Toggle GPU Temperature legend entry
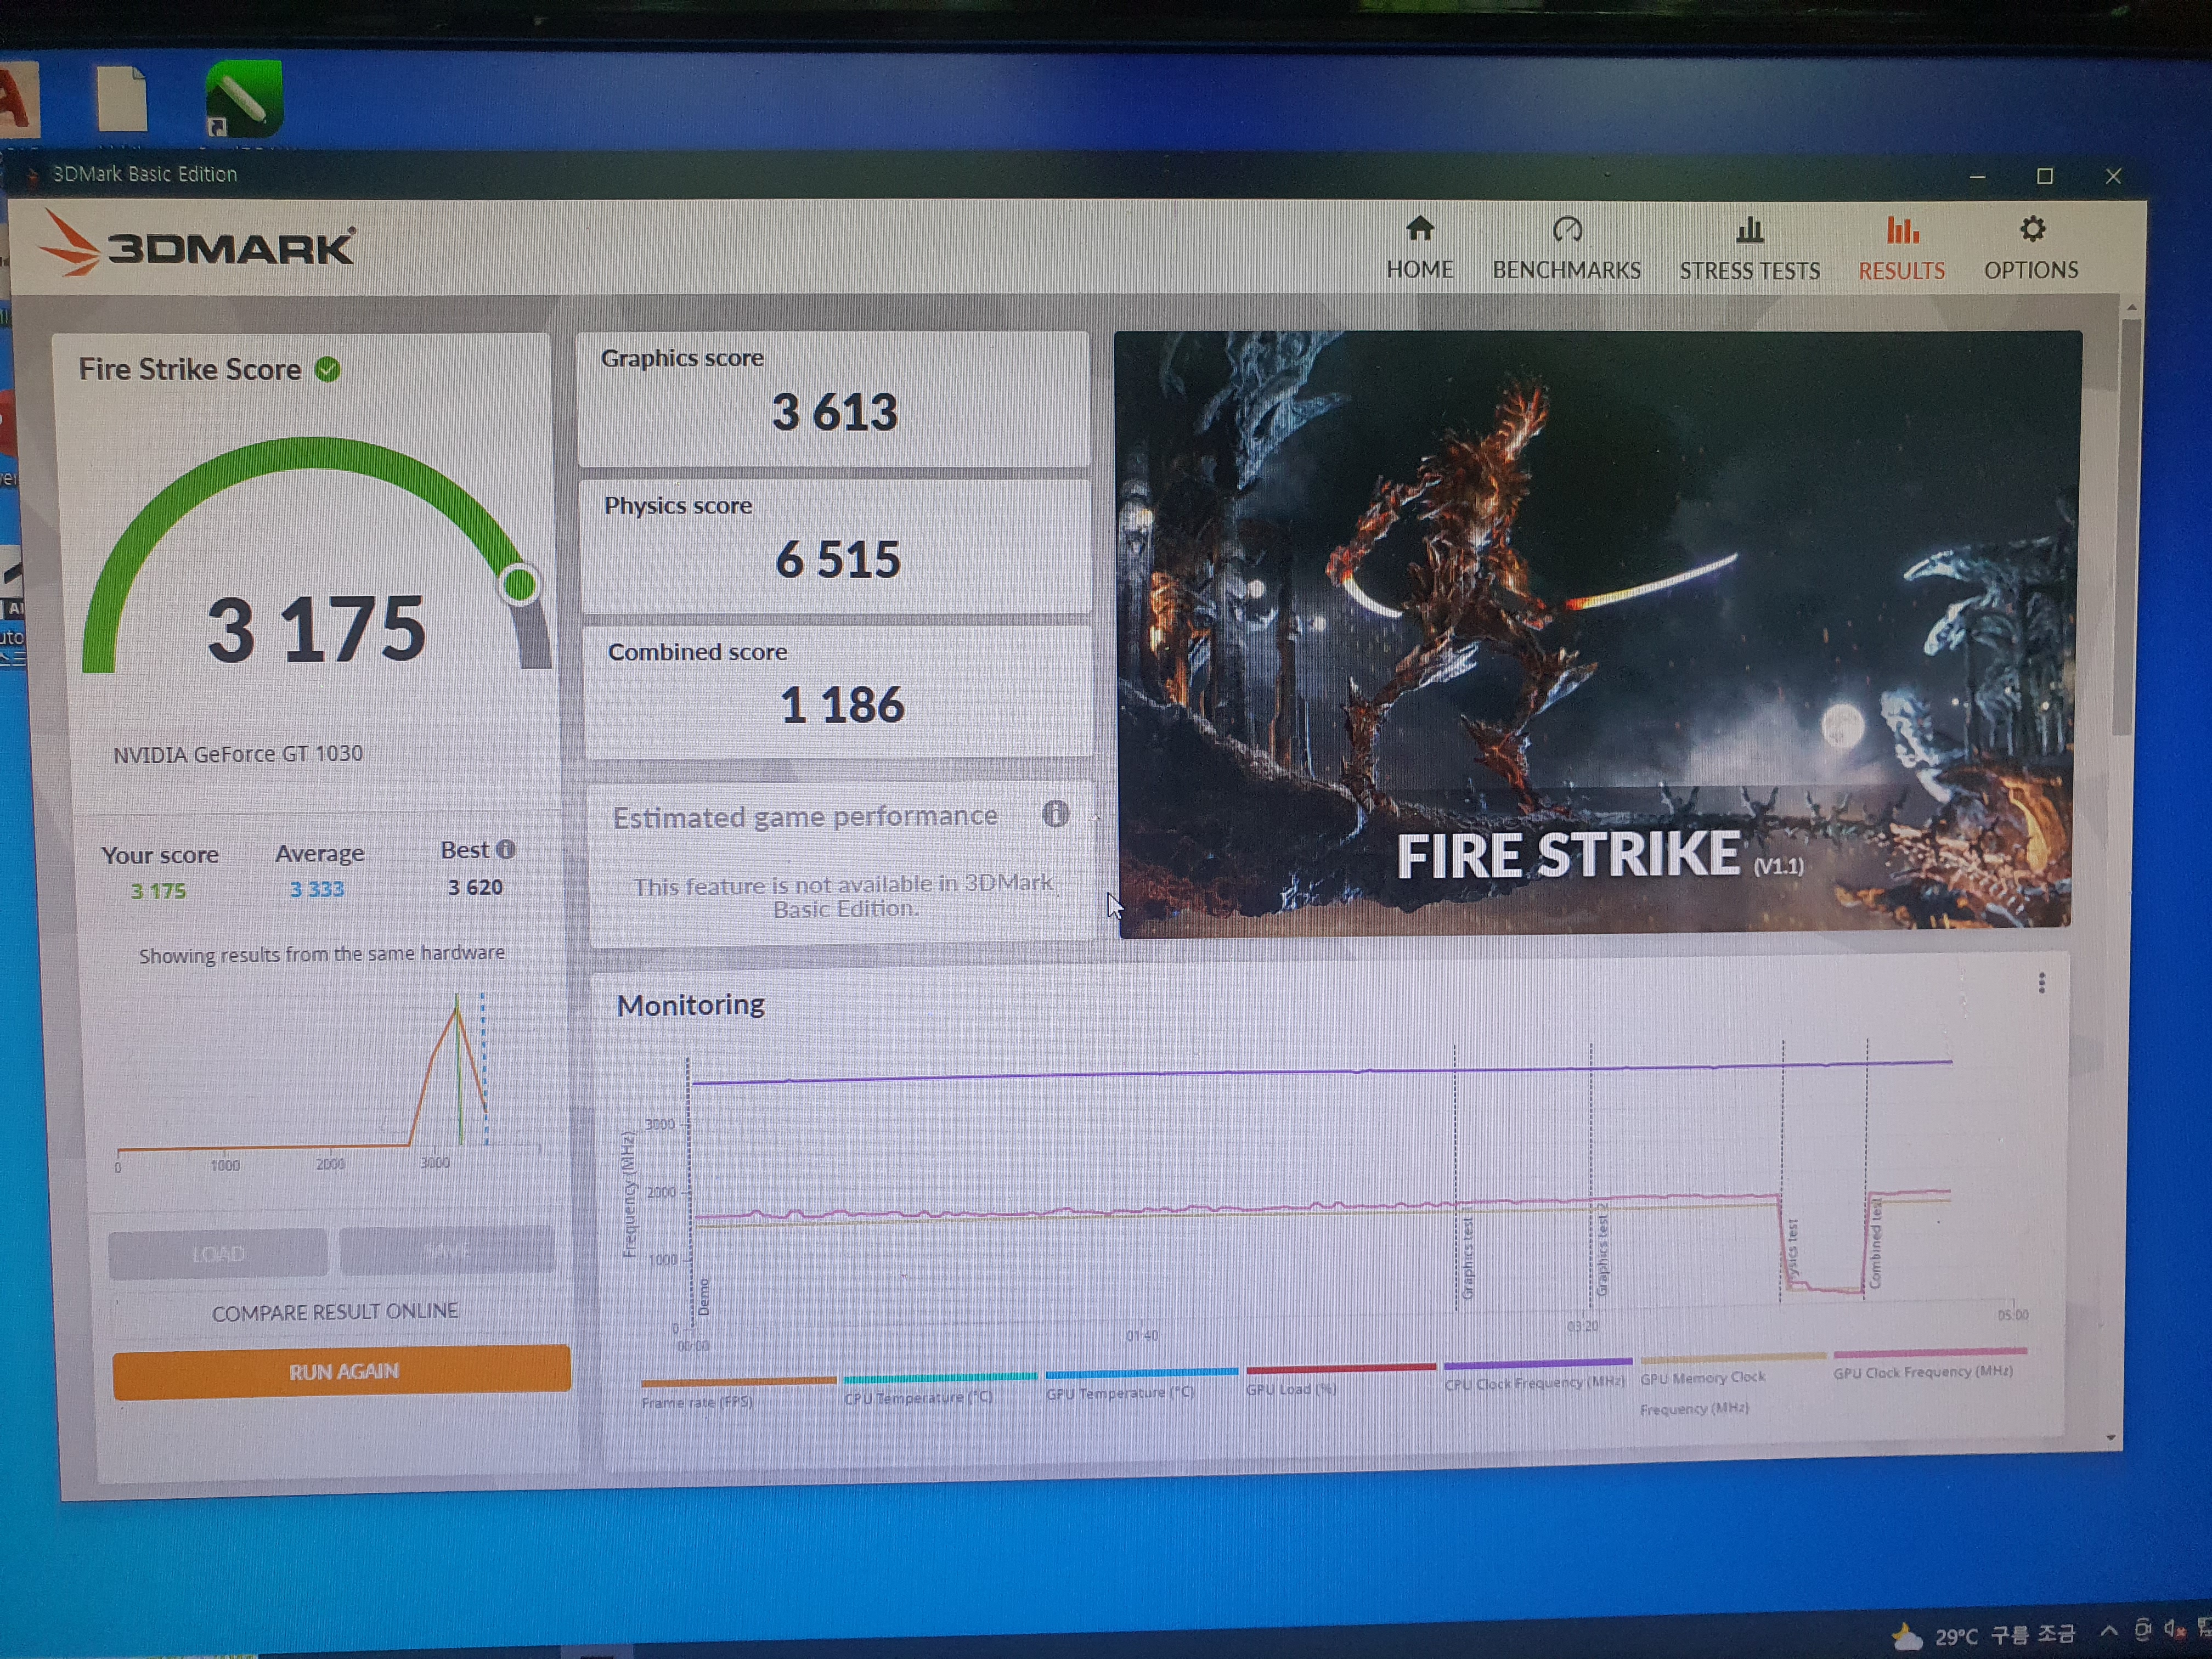The height and width of the screenshot is (1659, 2212). click(x=1141, y=1384)
